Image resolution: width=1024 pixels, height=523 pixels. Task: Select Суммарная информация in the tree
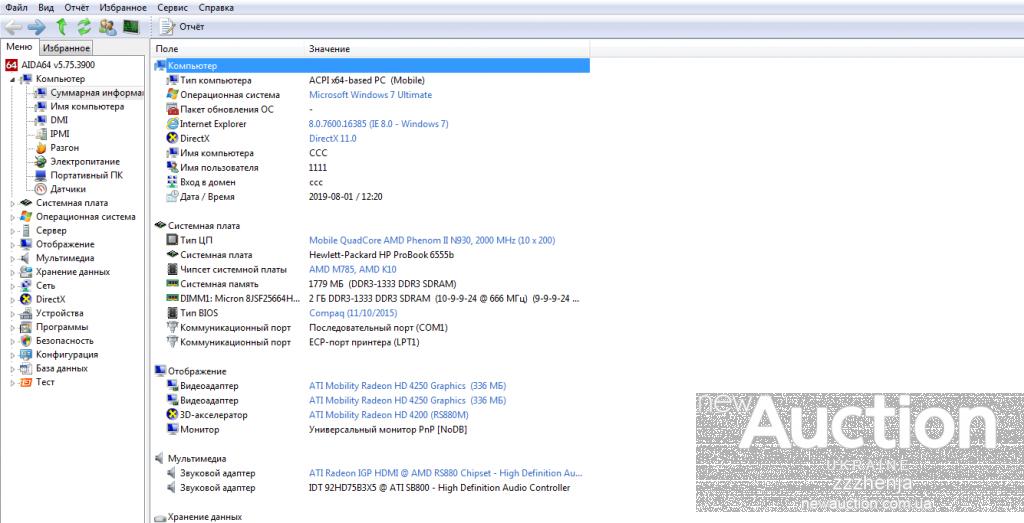click(x=96, y=93)
